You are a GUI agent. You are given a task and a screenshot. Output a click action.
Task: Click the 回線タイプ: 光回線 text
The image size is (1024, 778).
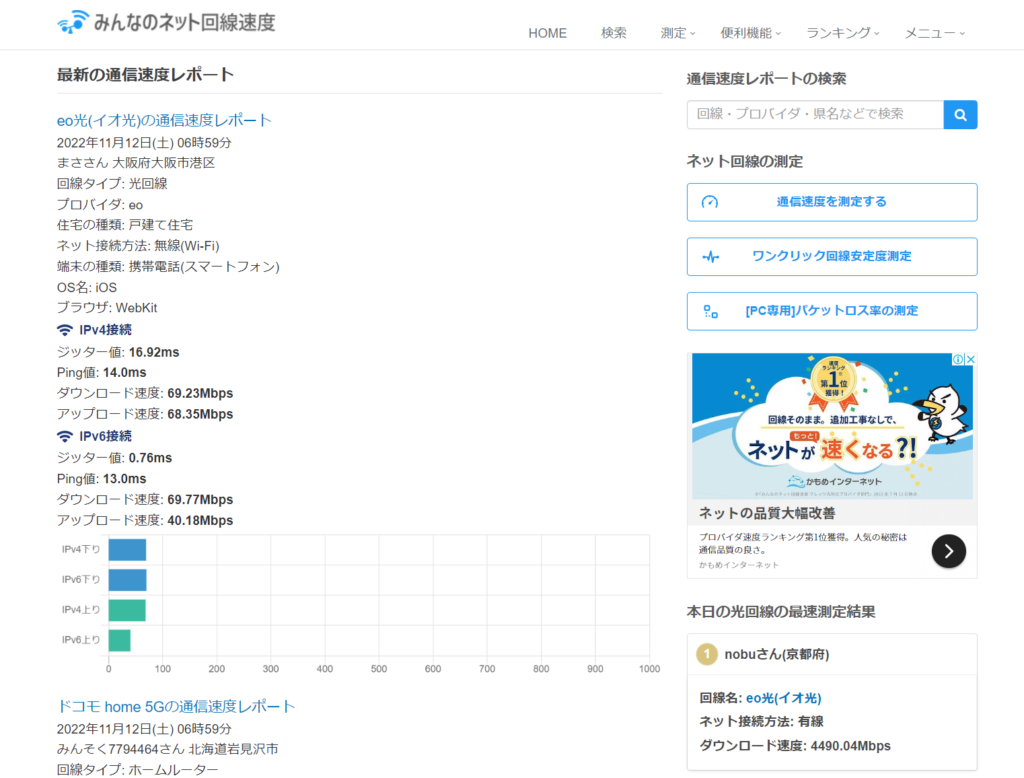click(x=112, y=184)
